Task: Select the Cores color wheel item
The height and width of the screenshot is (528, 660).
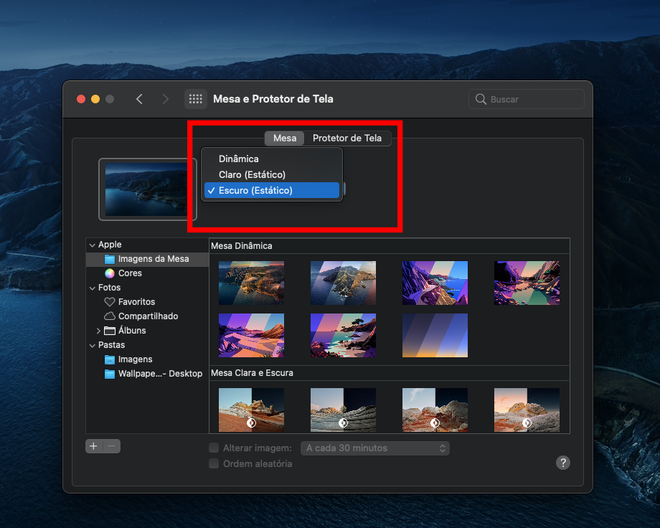Action: pyautogui.click(x=123, y=273)
